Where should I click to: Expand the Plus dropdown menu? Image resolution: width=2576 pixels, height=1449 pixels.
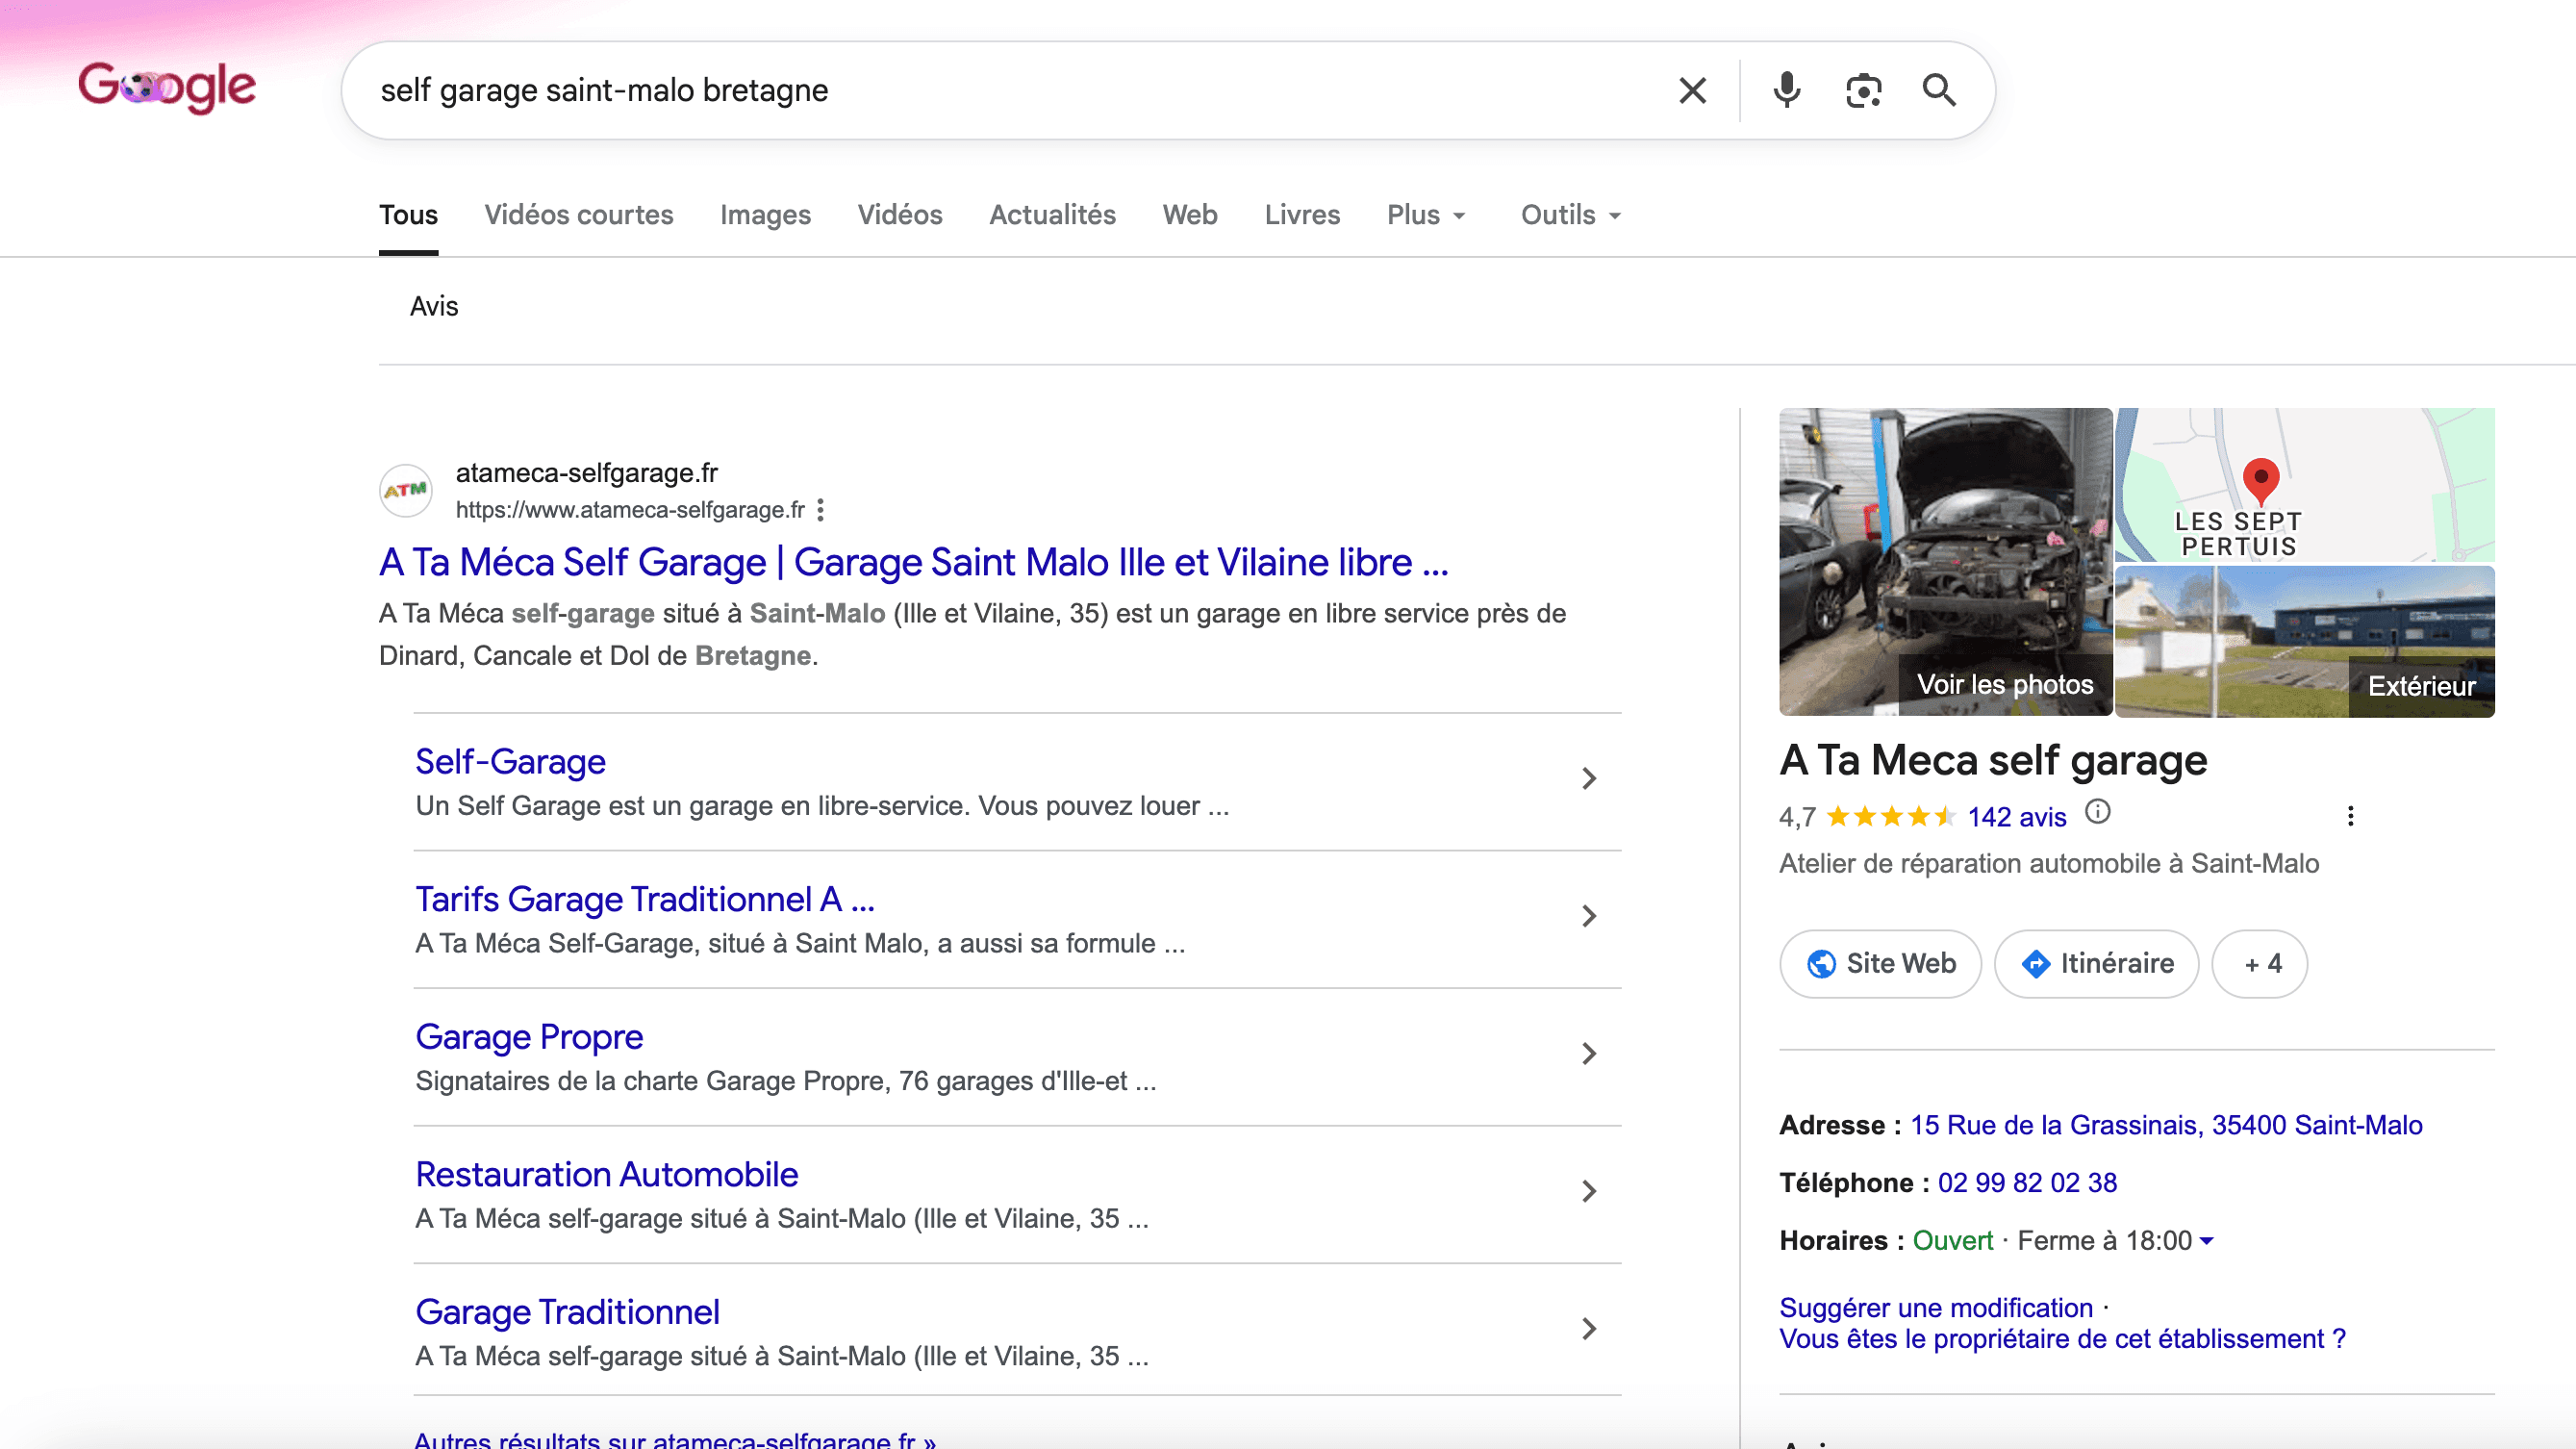[1426, 215]
